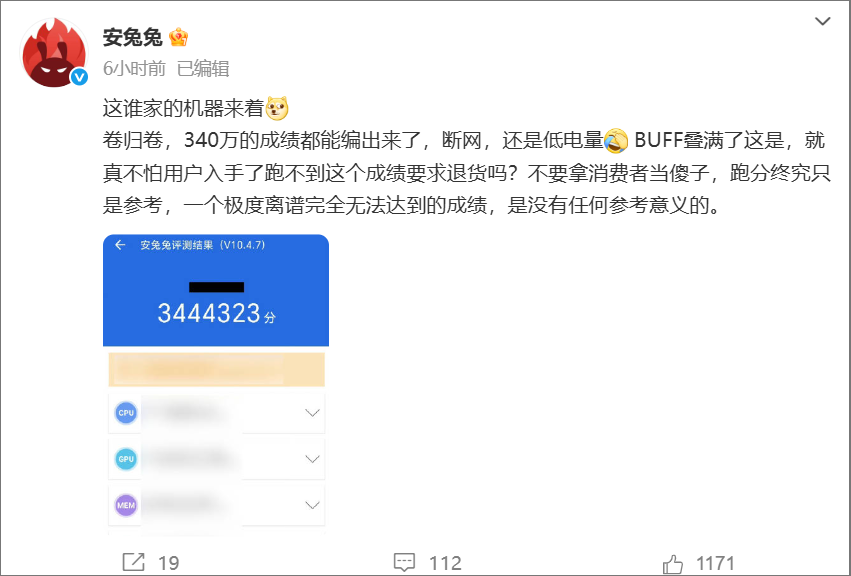Like the post with thumbs-up
The width and height of the screenshot is (851, 576).
coord(672,563)
